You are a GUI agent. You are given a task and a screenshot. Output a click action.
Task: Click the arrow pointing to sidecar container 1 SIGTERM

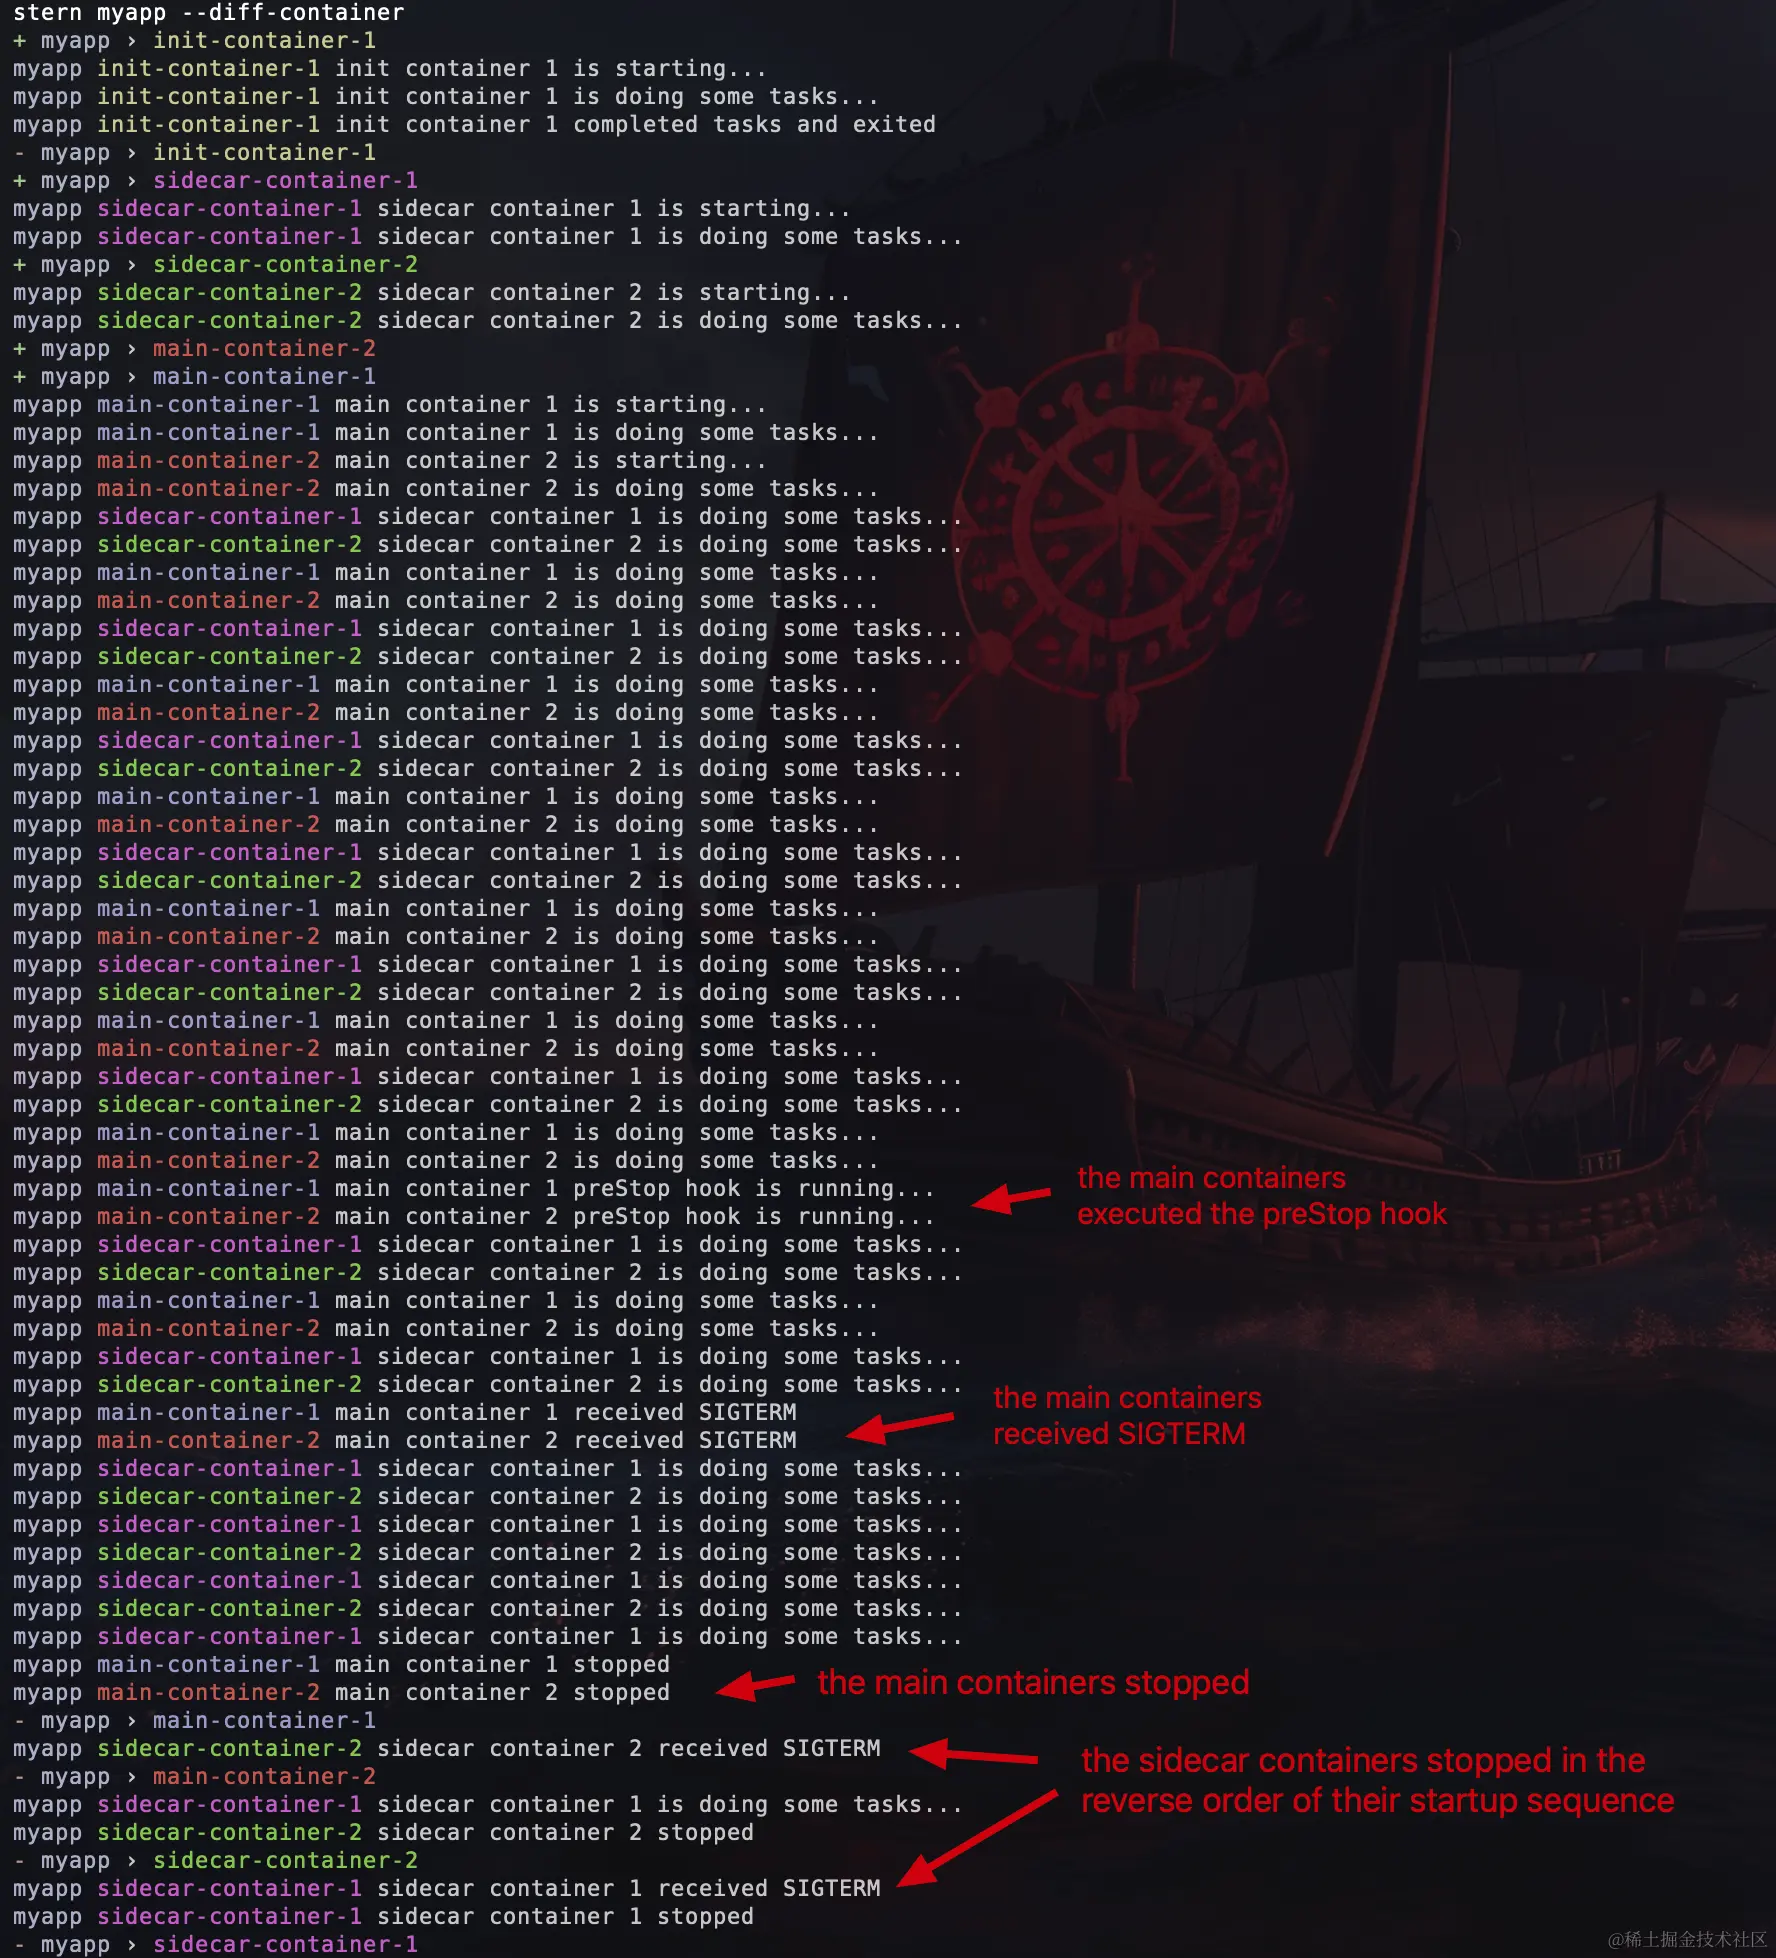click(x=977, y=1838)
